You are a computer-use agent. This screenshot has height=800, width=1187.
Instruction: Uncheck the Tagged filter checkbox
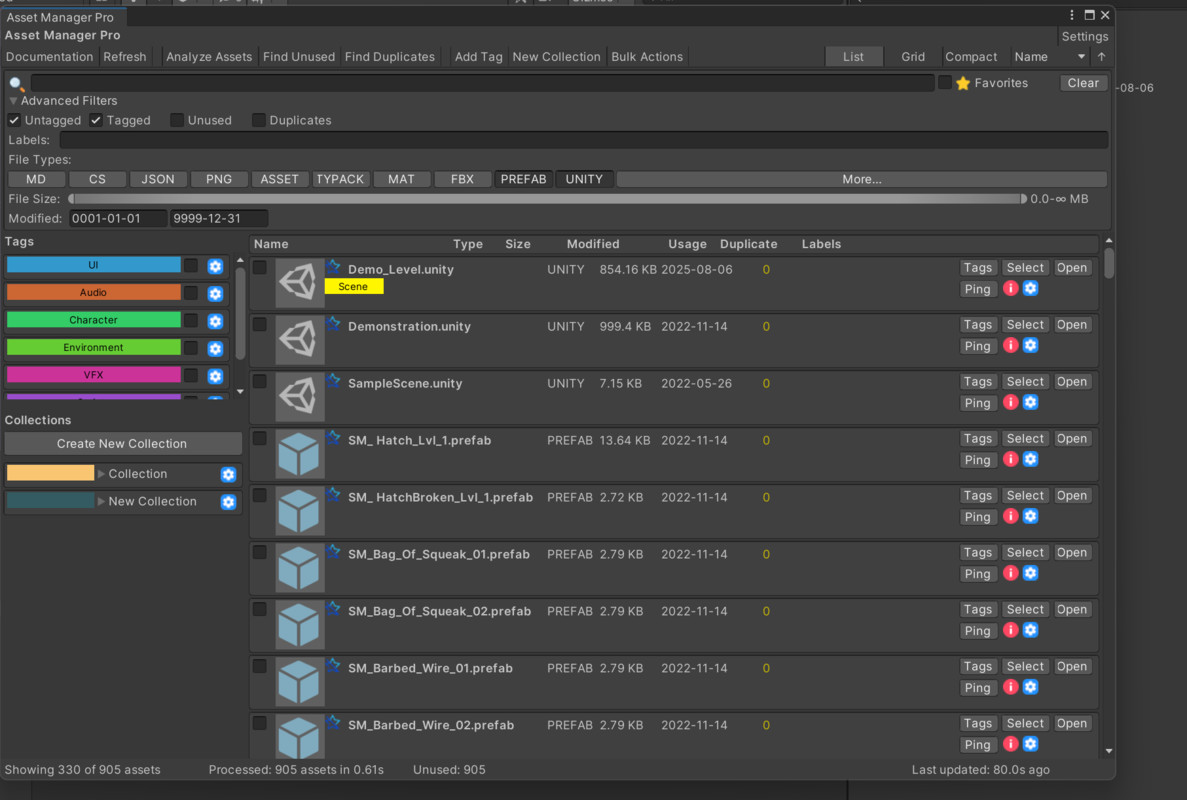[x=95, y=120]
